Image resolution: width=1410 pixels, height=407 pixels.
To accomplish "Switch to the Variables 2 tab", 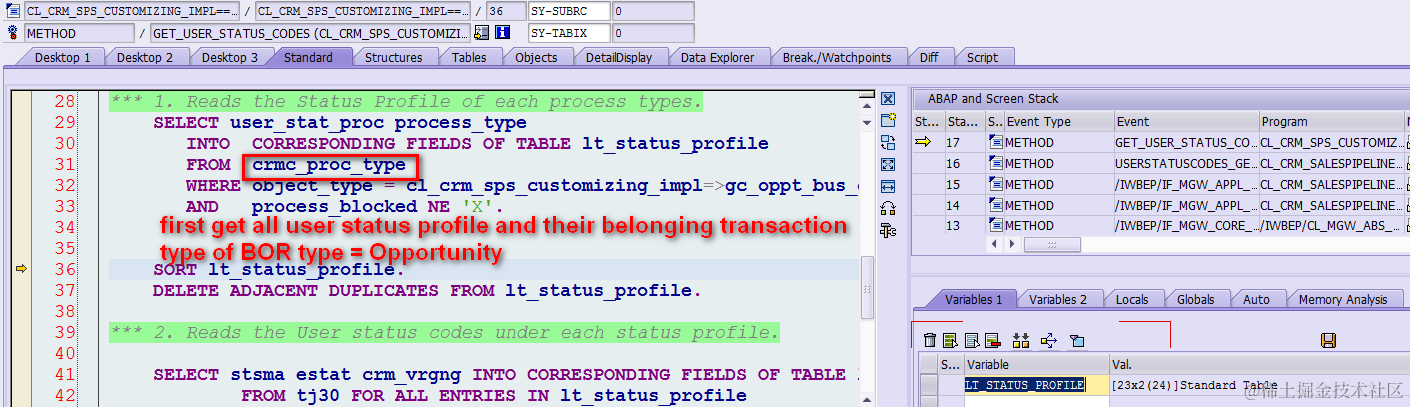I will (1058, 299).
